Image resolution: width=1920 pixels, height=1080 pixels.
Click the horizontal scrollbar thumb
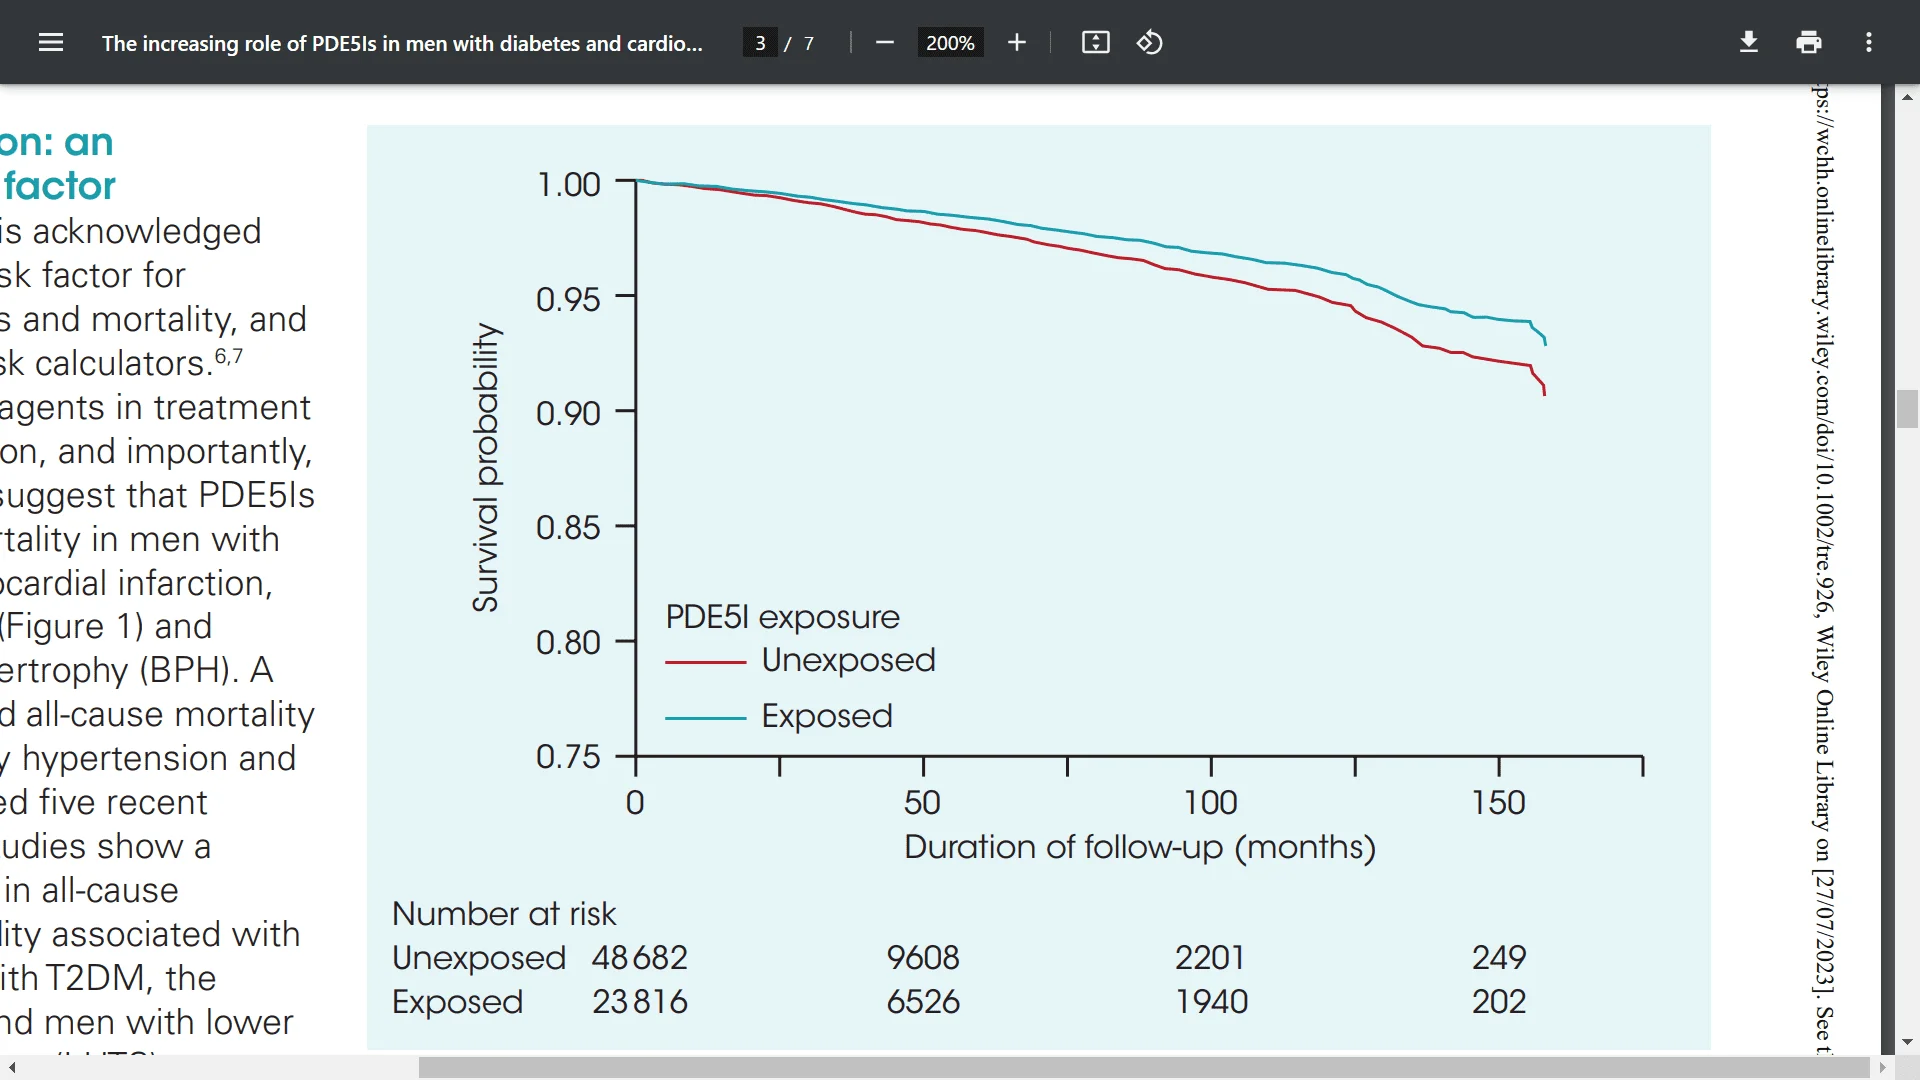click(x=1144, y=1068)
